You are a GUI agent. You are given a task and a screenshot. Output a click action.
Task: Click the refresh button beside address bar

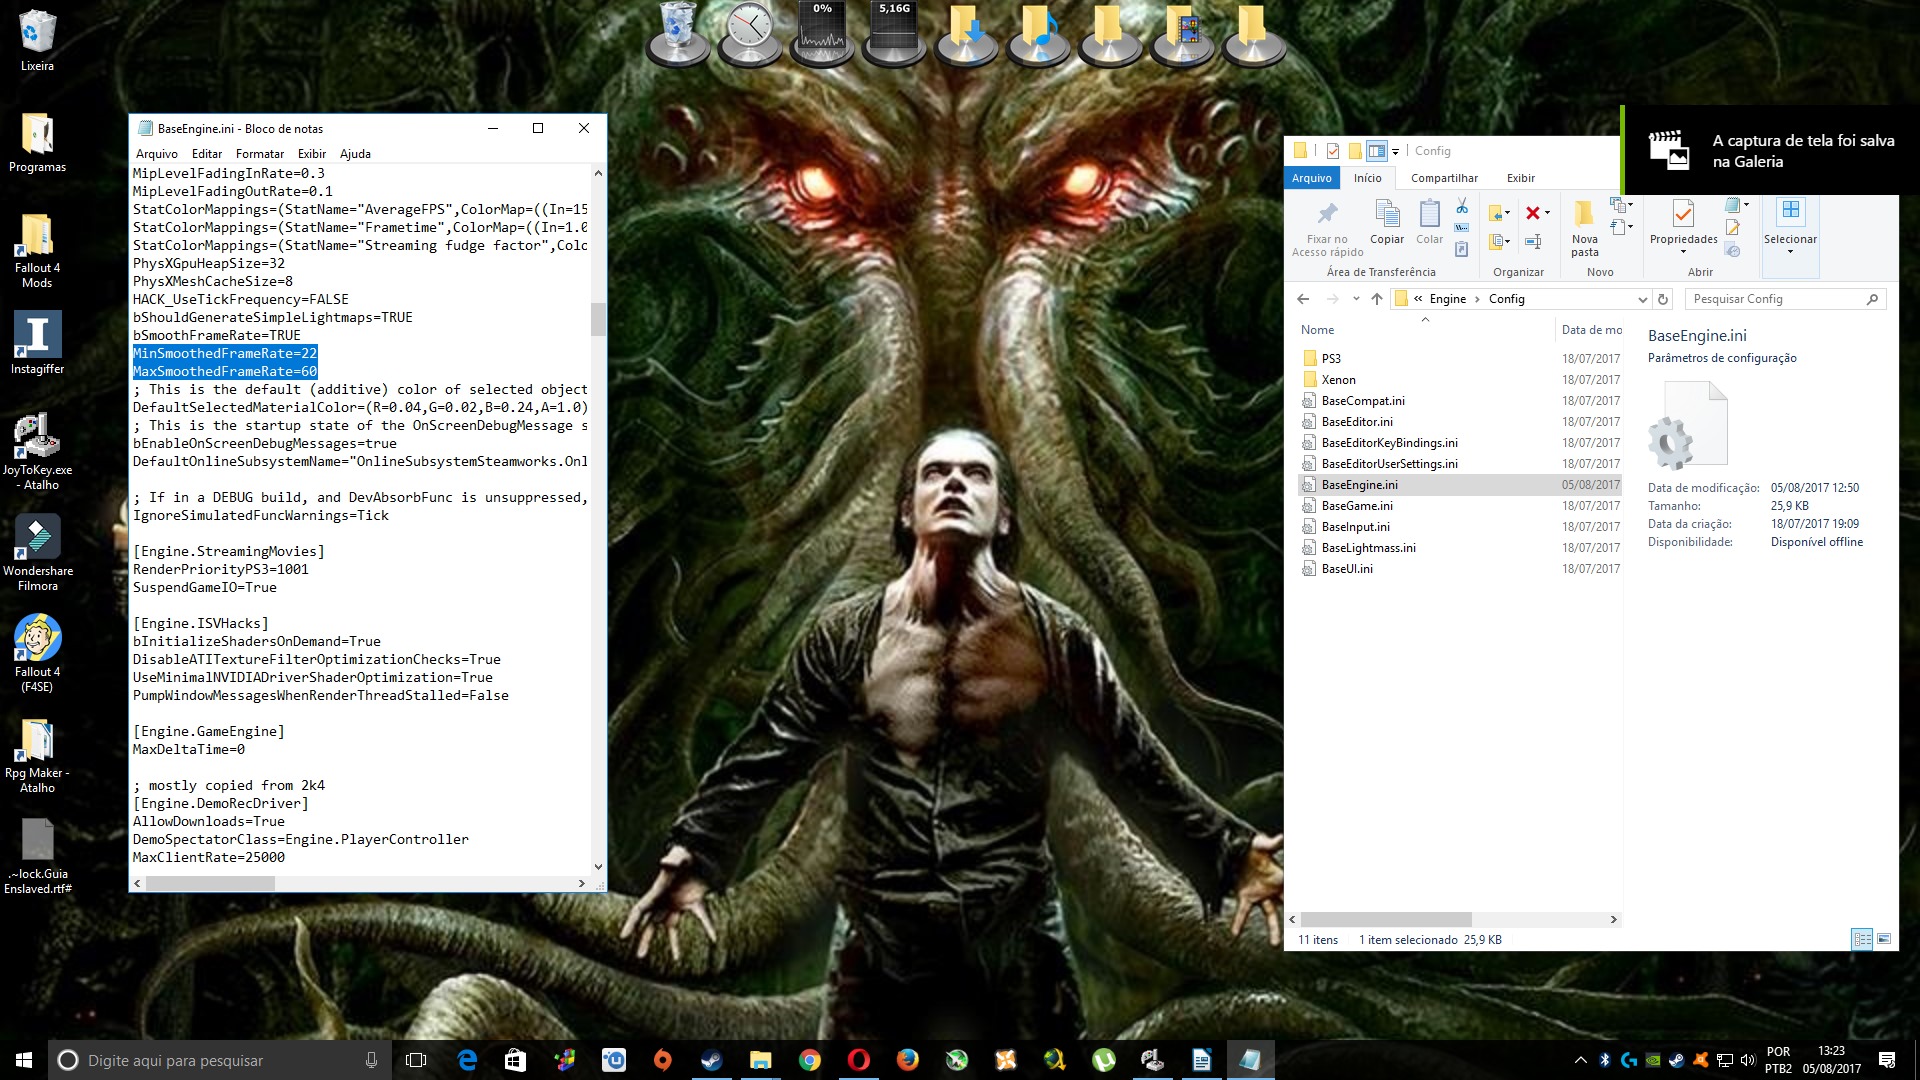pyautogui.click(x=1663, y=299)
